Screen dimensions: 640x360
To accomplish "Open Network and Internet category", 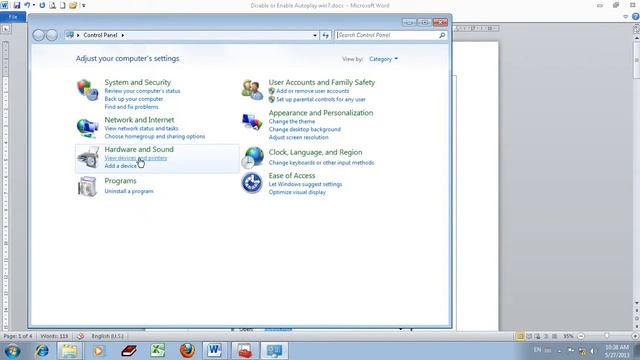I will (139, 120).
